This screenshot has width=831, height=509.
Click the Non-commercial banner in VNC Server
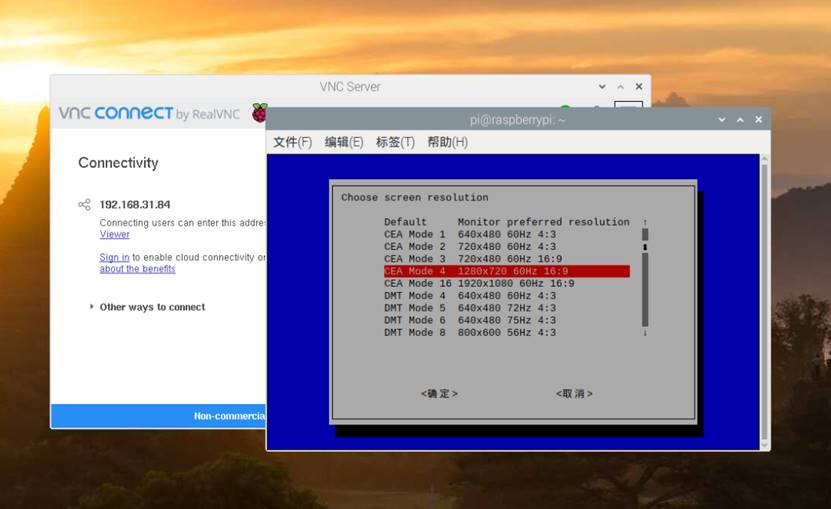[158, 416]
